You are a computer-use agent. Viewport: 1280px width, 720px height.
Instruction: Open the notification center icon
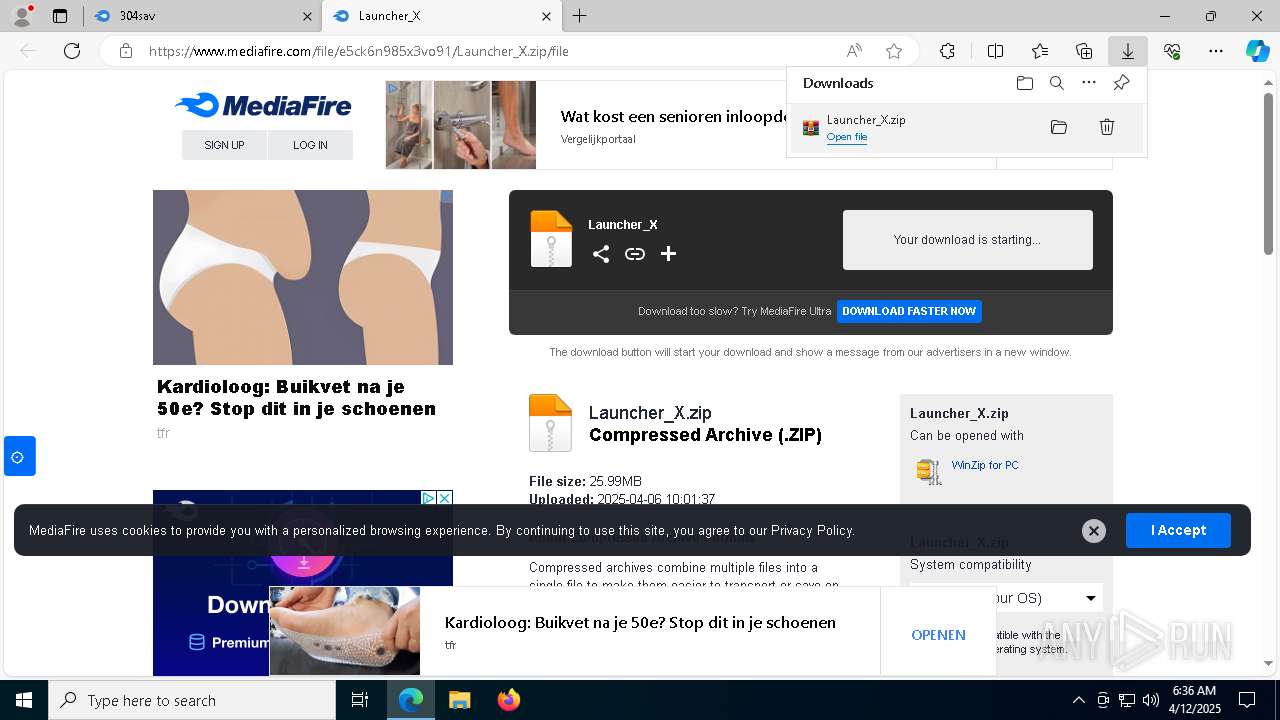(x=1247, y=700)
